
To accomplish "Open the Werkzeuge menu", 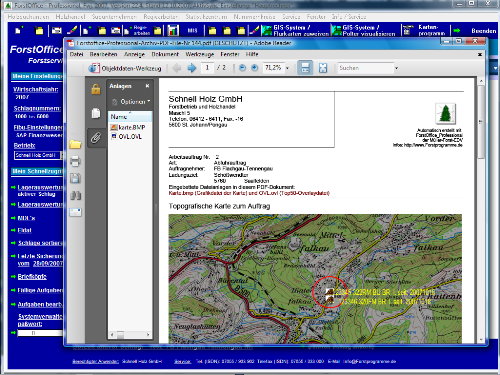I will click(x=200, y=54).
